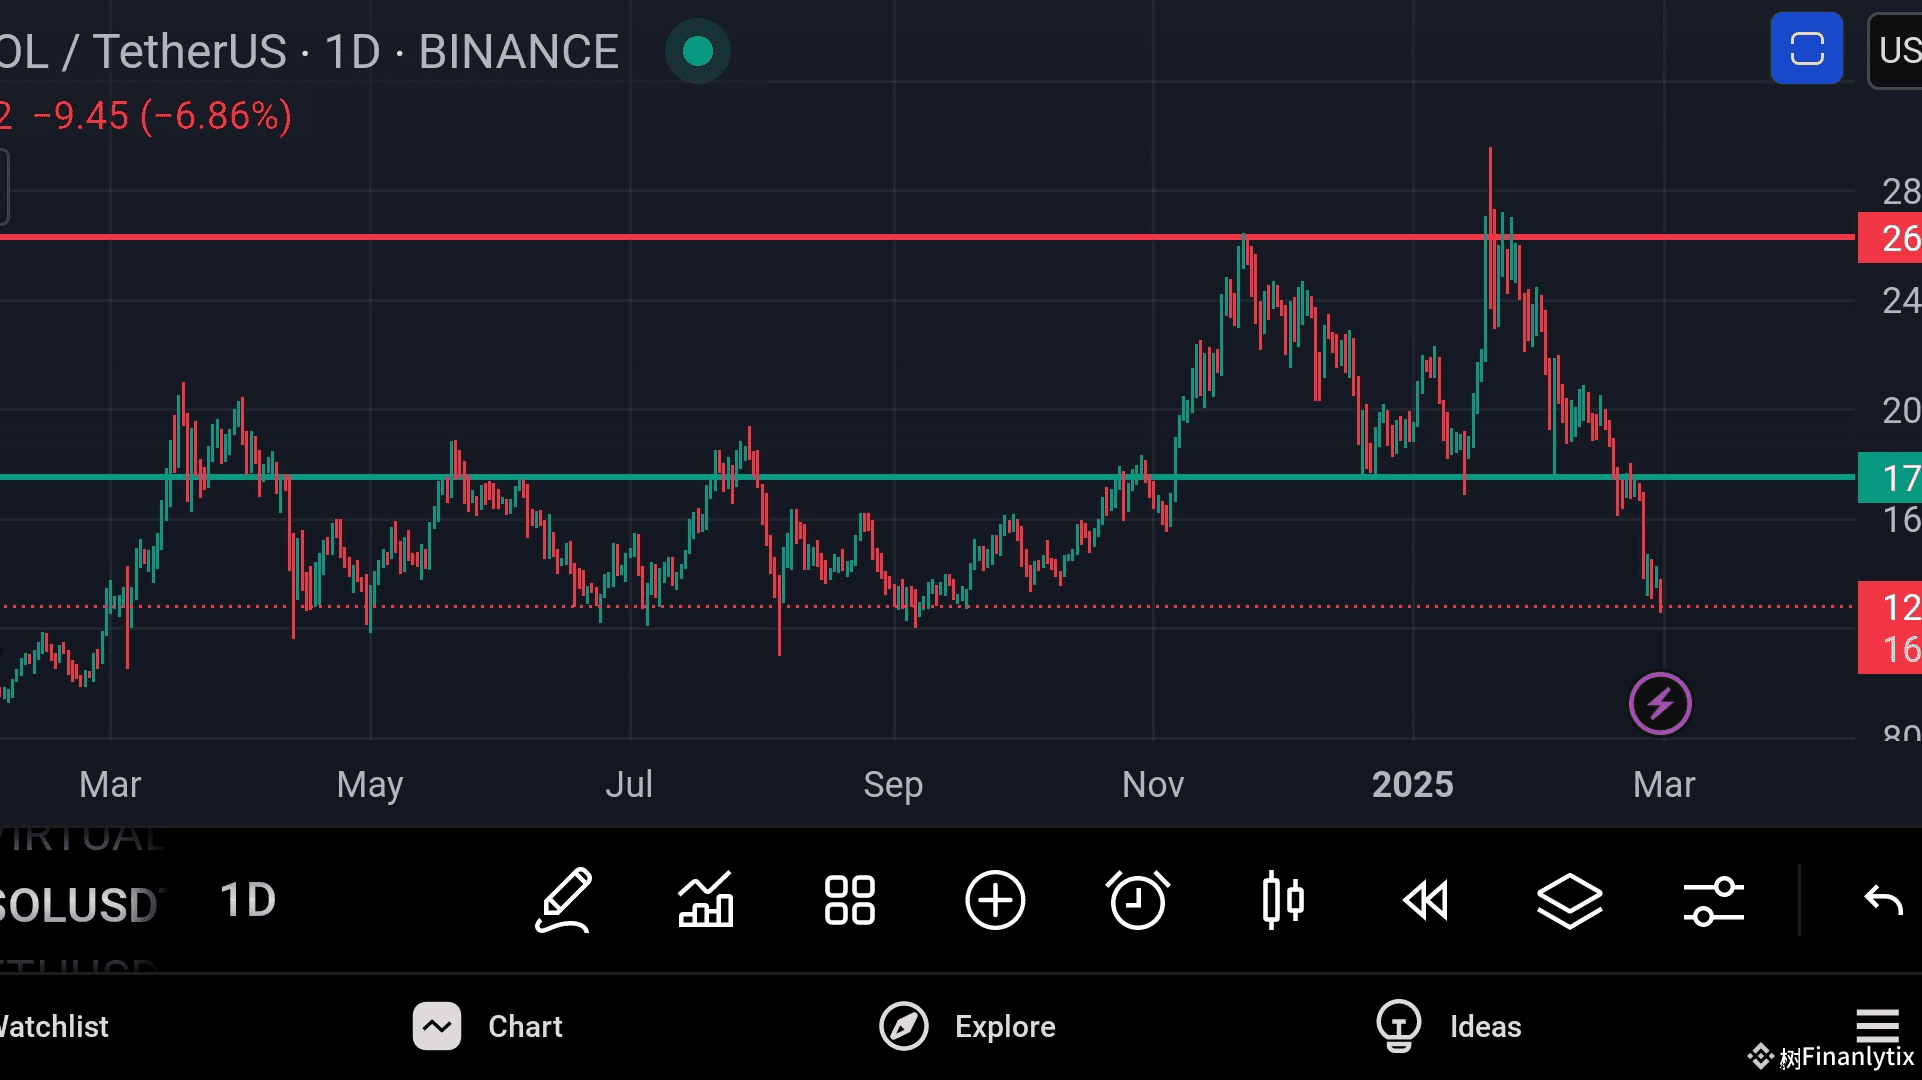Open the indicators chart icon
The image size is (1922, 1080).
(706, 900)
